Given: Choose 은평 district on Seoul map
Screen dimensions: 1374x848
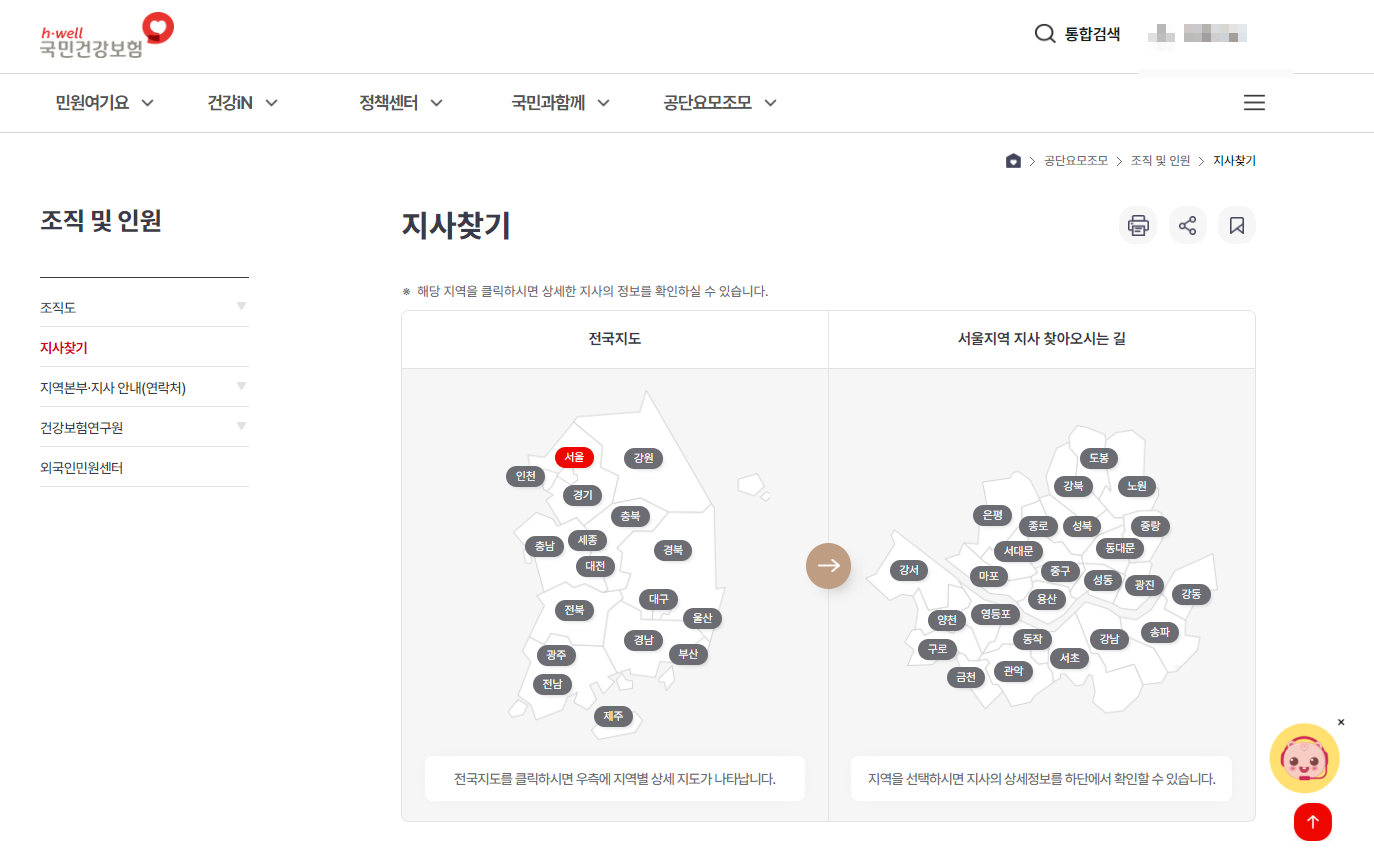Looking at the screenshot, I should click(x=992, y=515).
